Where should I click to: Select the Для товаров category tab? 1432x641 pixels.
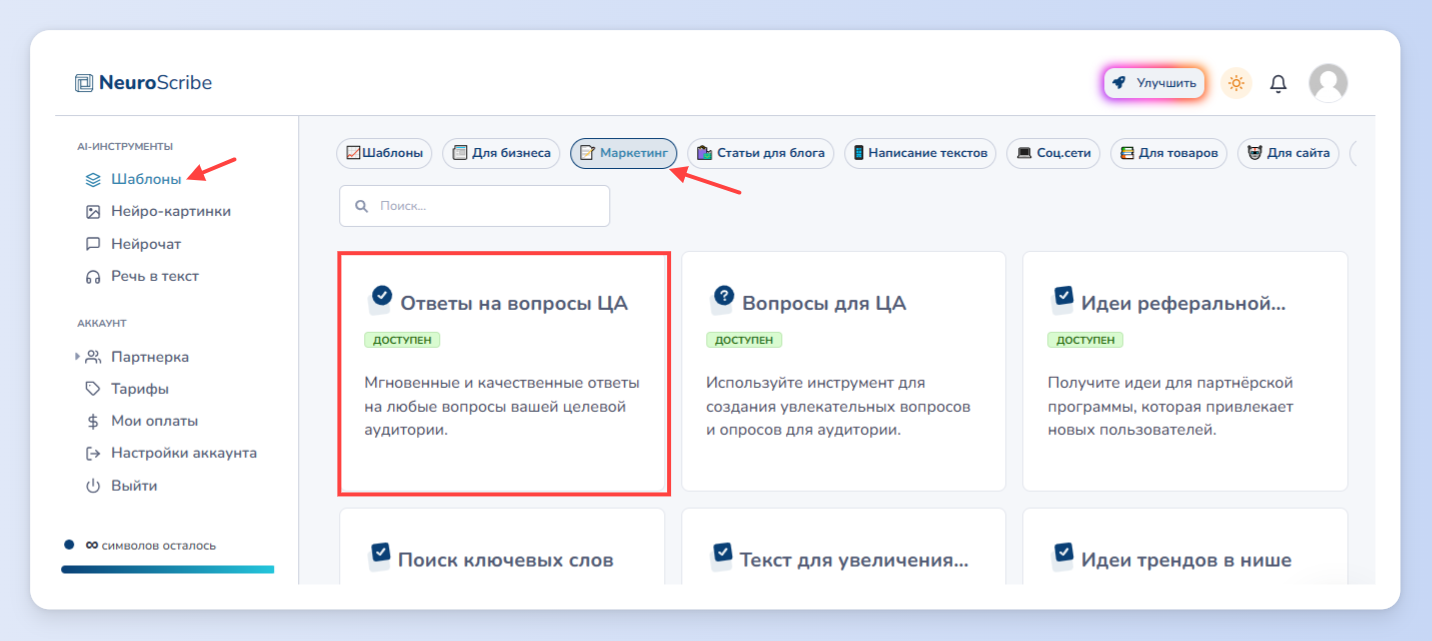[x=1169, y=153]
